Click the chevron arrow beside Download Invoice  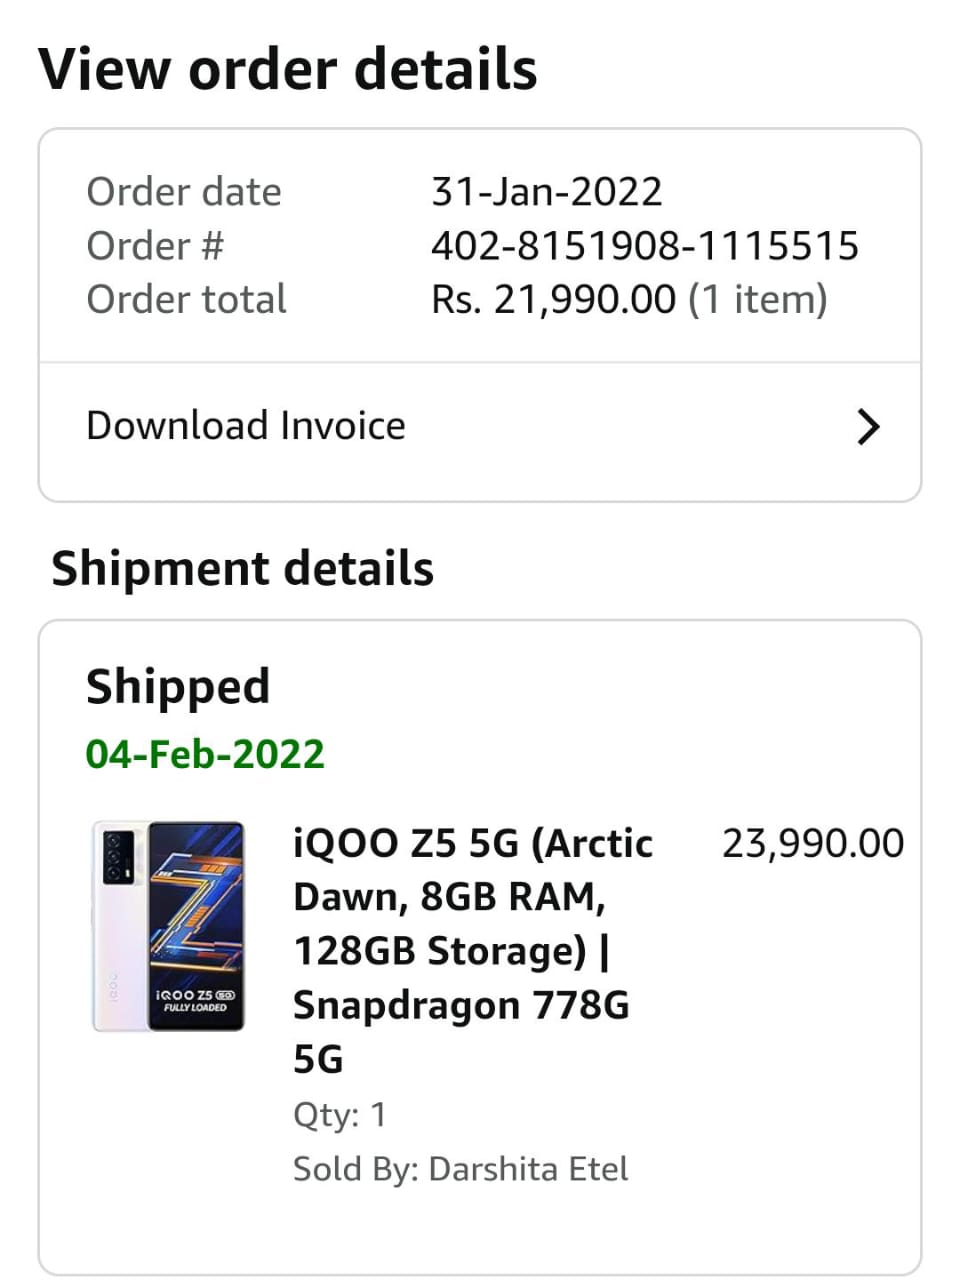click(x=868, y=427)
